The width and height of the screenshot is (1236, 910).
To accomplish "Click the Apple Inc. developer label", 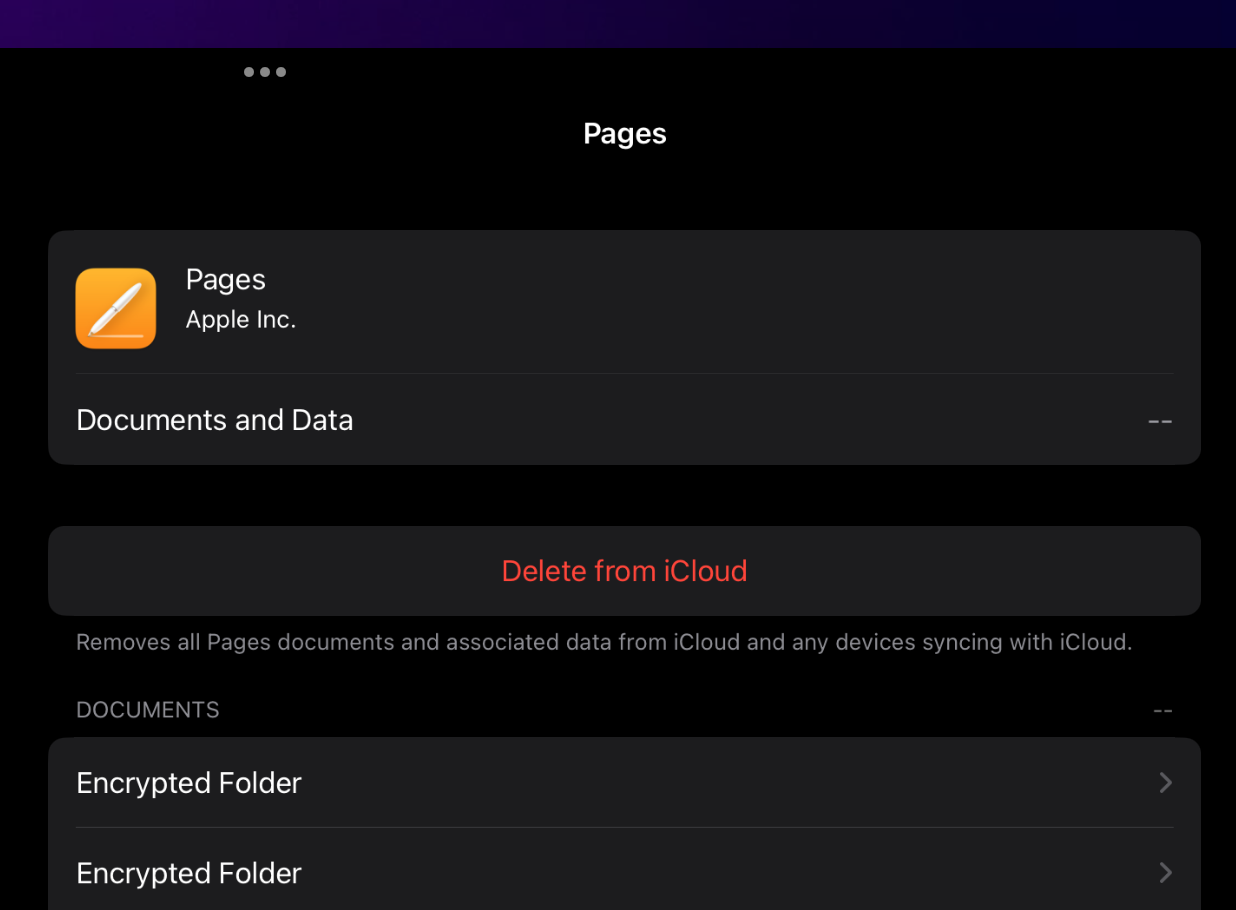I will [x=241, y=320].
